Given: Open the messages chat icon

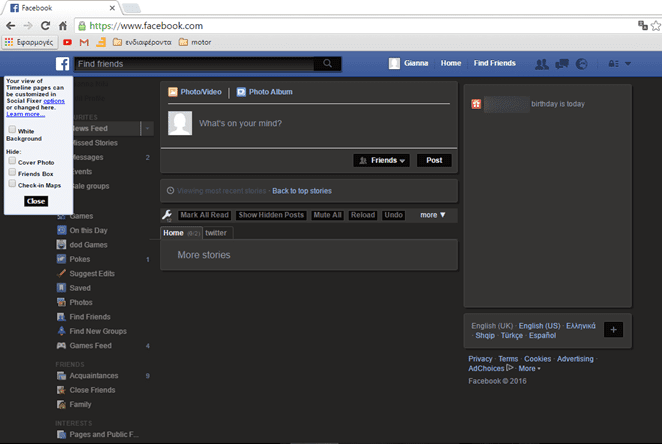Looking at the screenshot, I should (562, 64).
